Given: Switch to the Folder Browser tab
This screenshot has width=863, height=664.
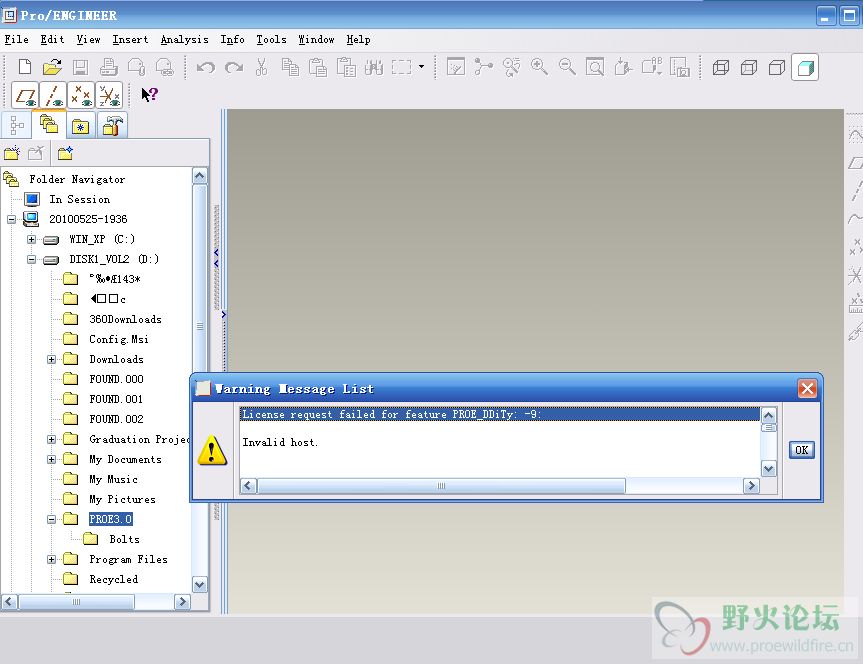Looking at the screenshot, I should (49, 124).
